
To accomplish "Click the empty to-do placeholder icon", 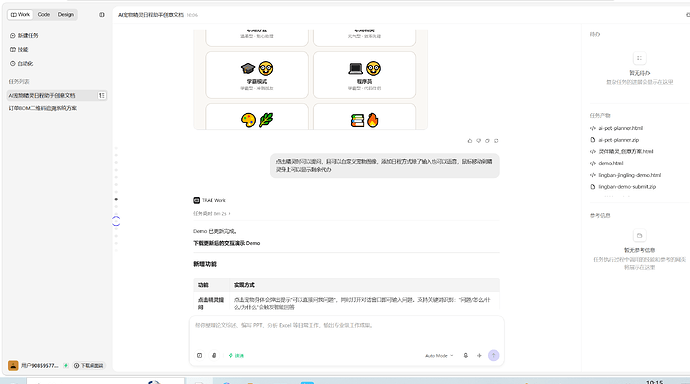I will 639,58.
